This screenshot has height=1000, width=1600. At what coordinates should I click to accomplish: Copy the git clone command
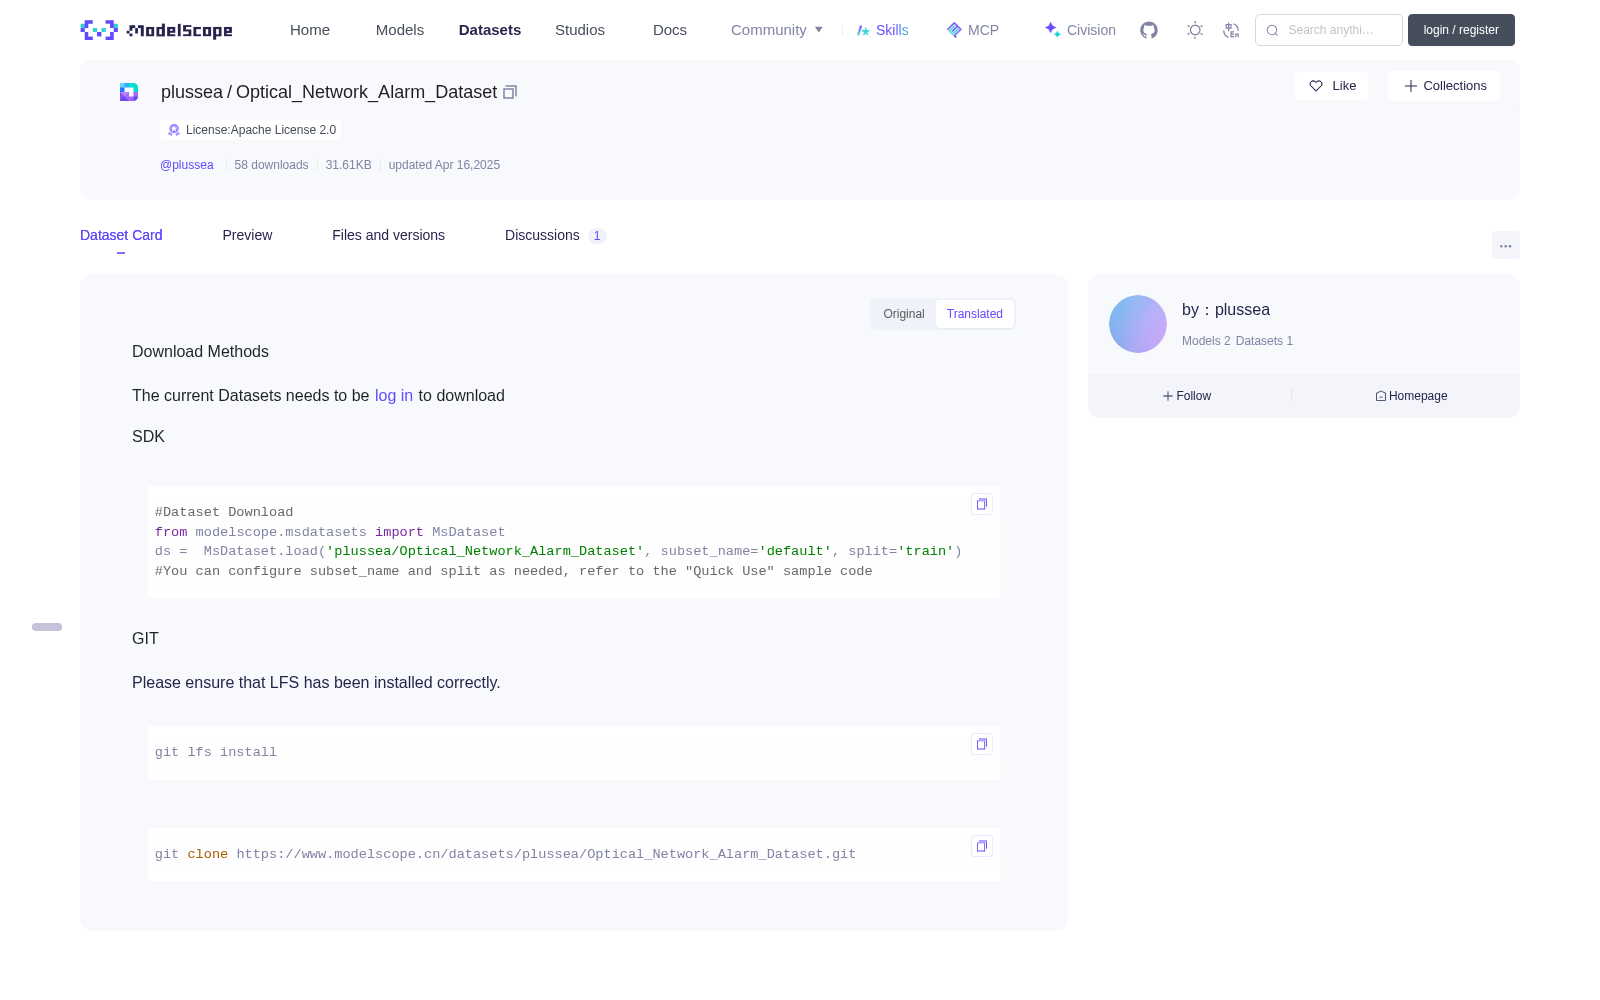point(982,846)
